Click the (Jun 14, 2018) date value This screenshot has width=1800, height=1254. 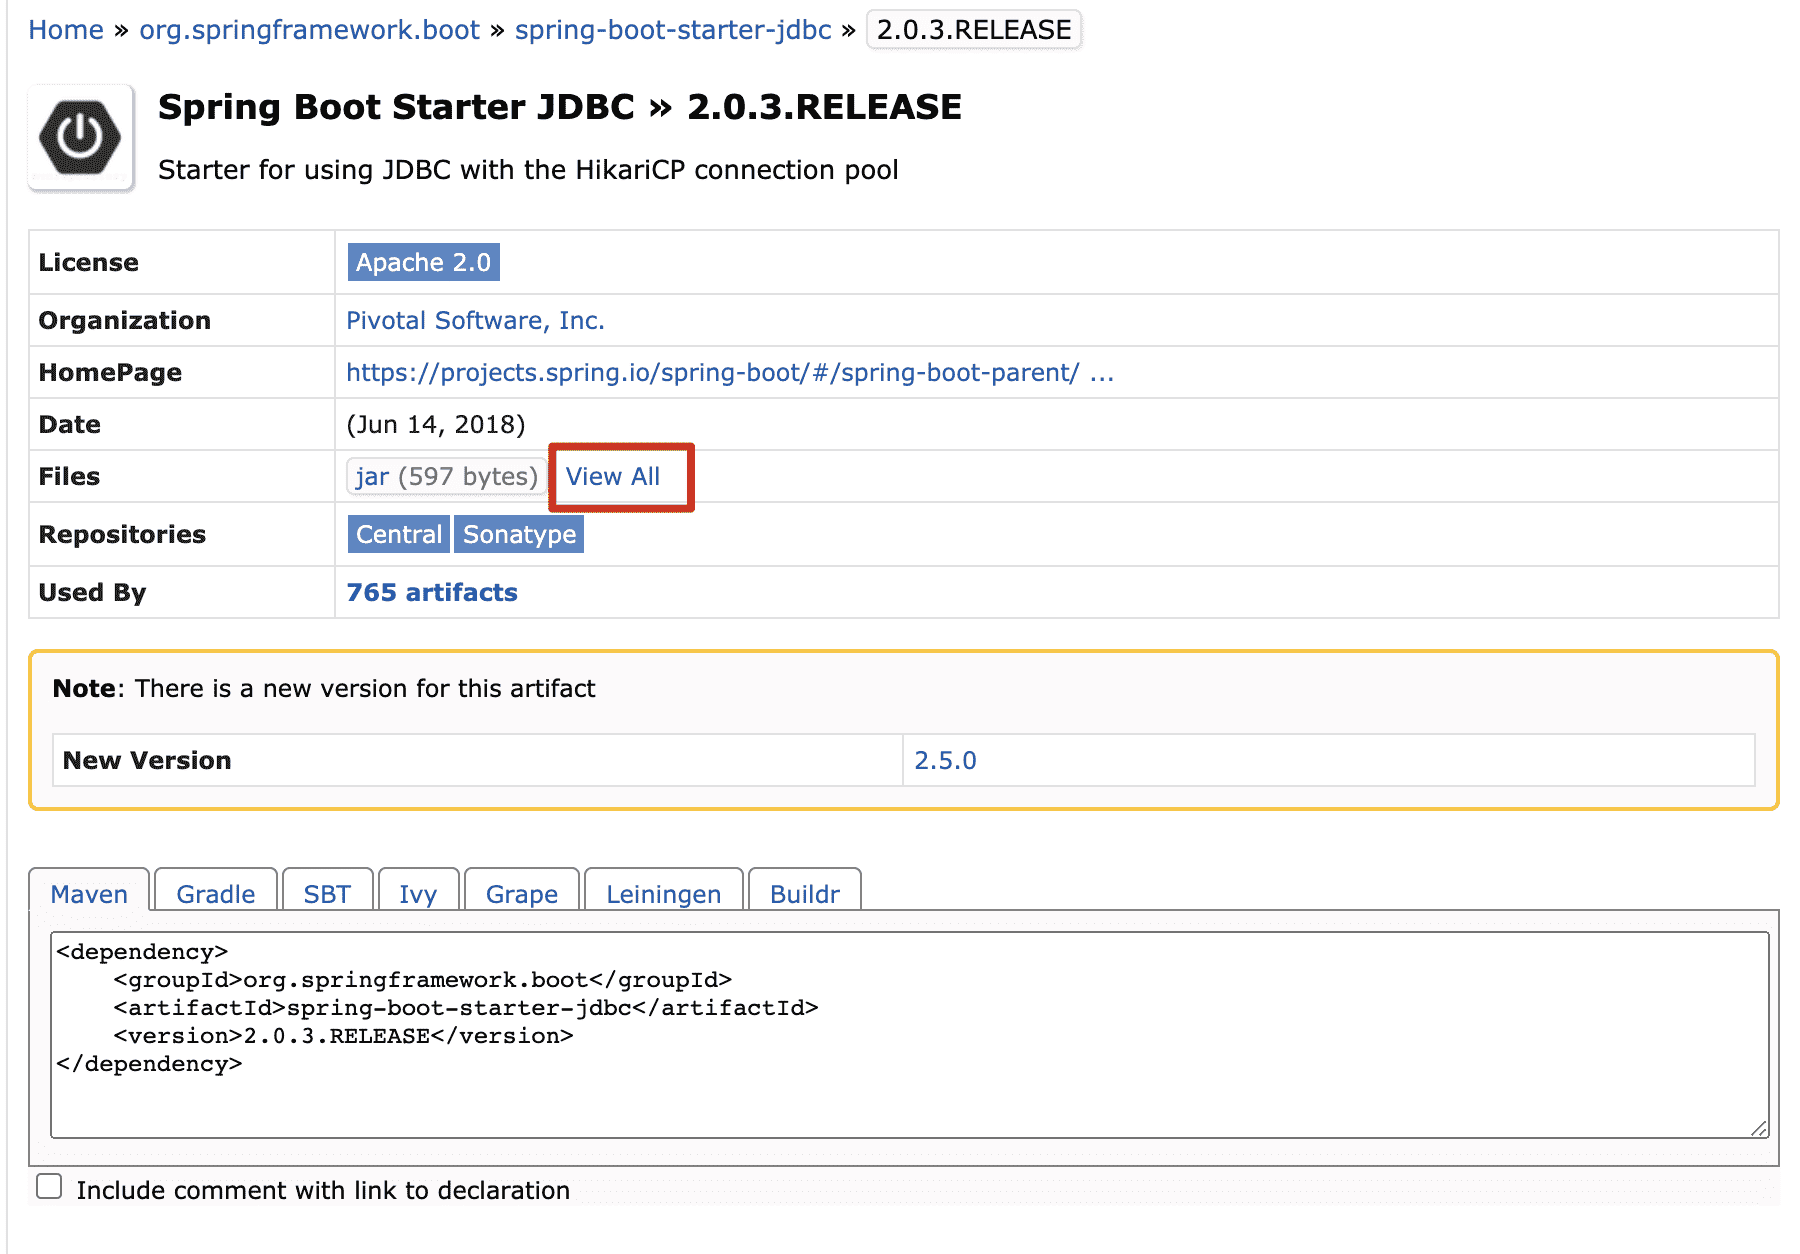[x=436, y=424]
